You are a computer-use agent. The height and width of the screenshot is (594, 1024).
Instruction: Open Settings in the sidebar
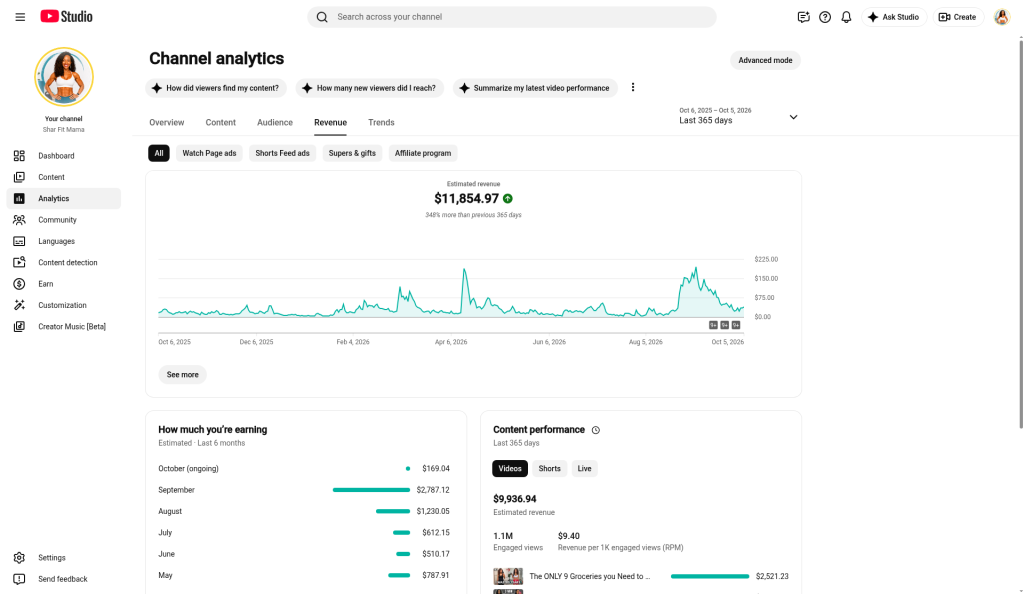click(63, 557)
